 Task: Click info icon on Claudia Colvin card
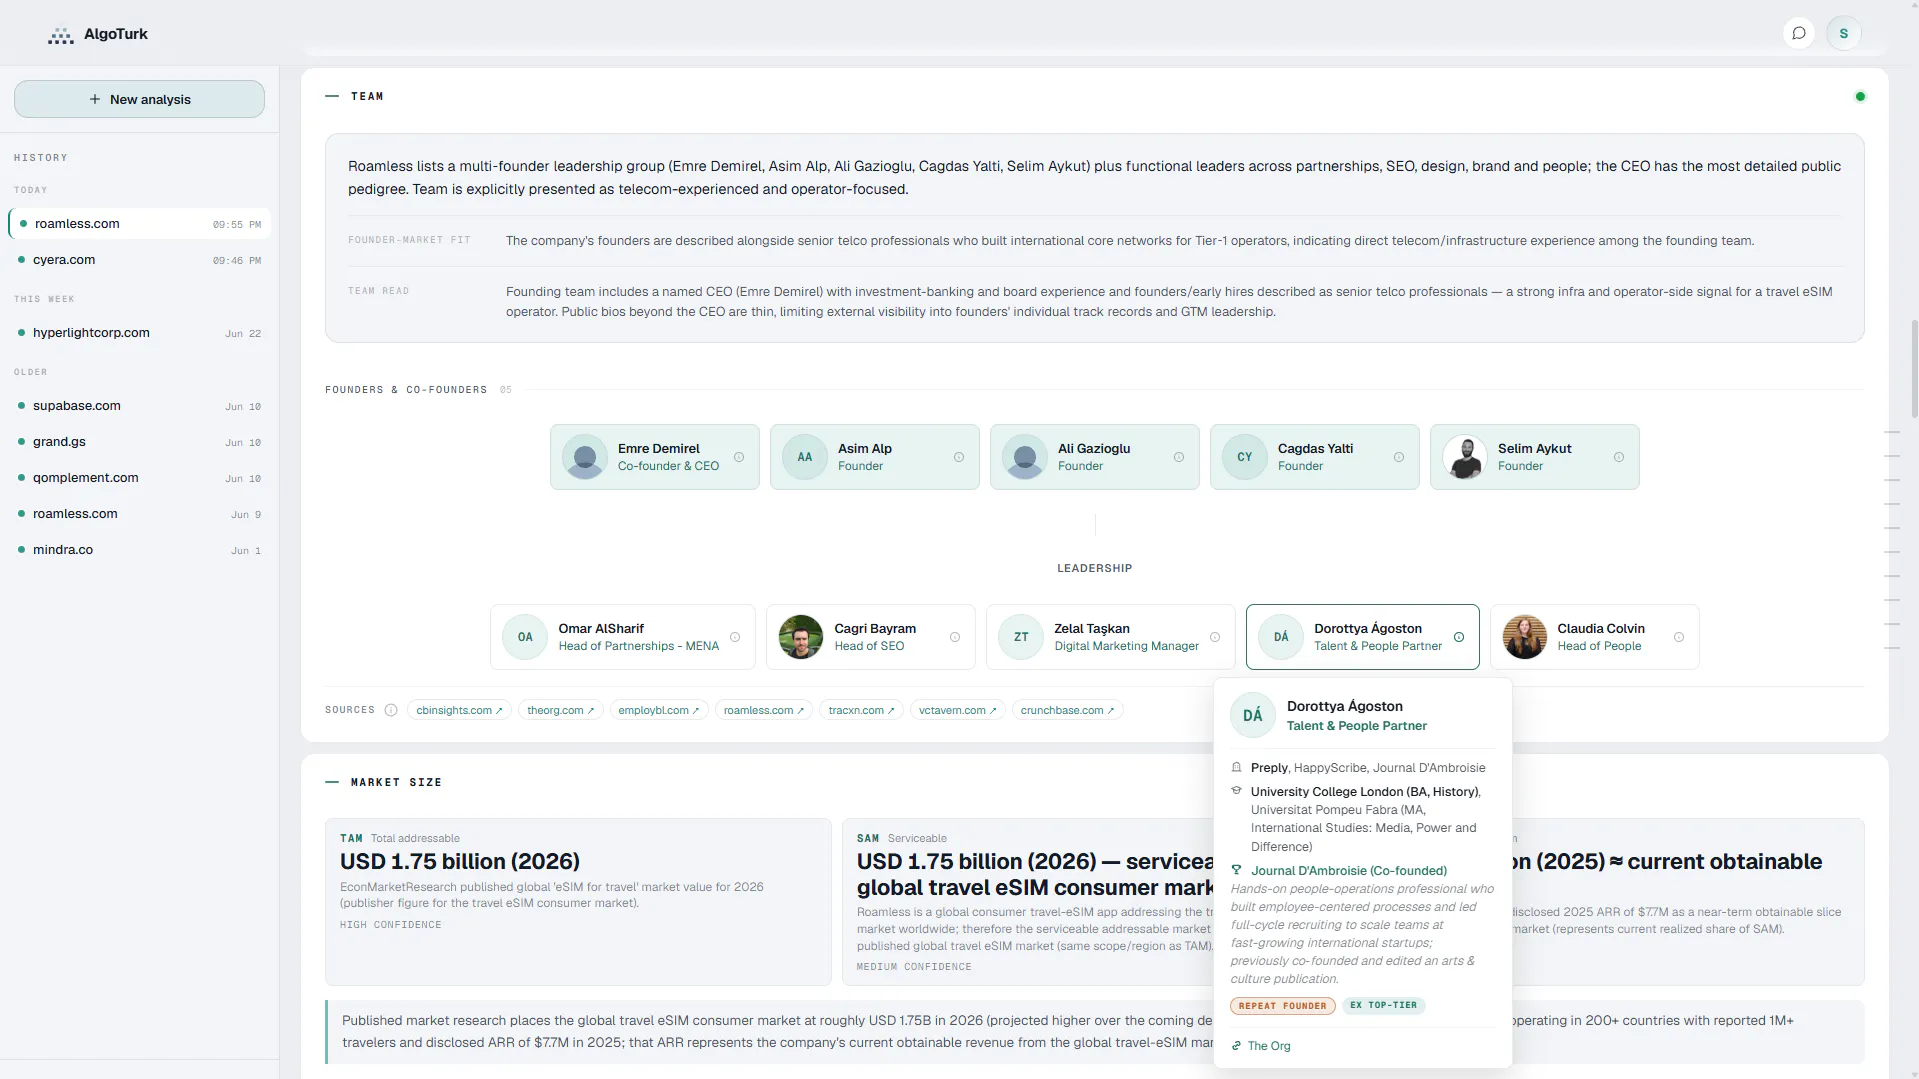click(1679, 637)
